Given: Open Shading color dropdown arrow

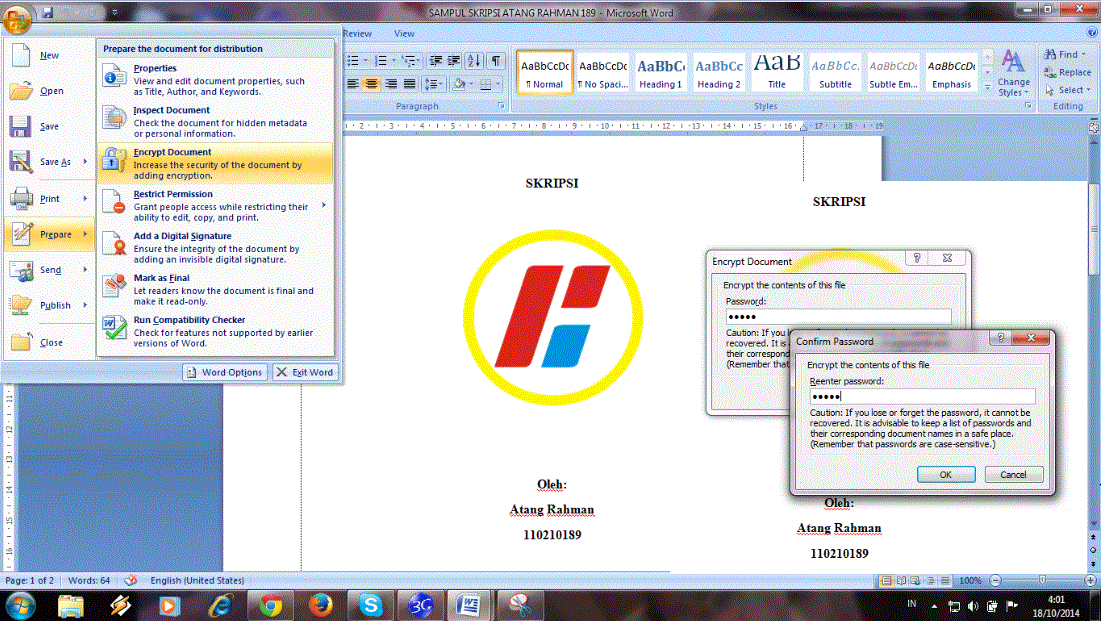Looking at the screenshot, I should [x=472, y=84].
